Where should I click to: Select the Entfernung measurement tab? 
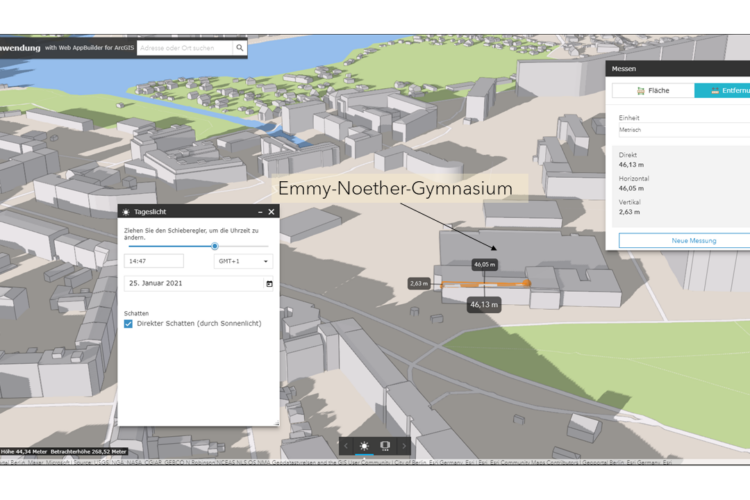[x=724, y=90]
